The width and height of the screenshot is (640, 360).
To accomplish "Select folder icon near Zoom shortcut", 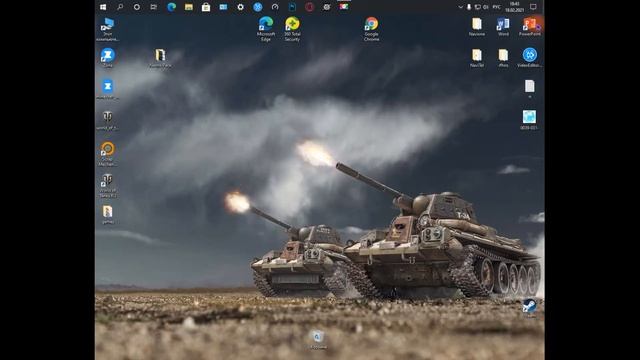I will point(160,58).
